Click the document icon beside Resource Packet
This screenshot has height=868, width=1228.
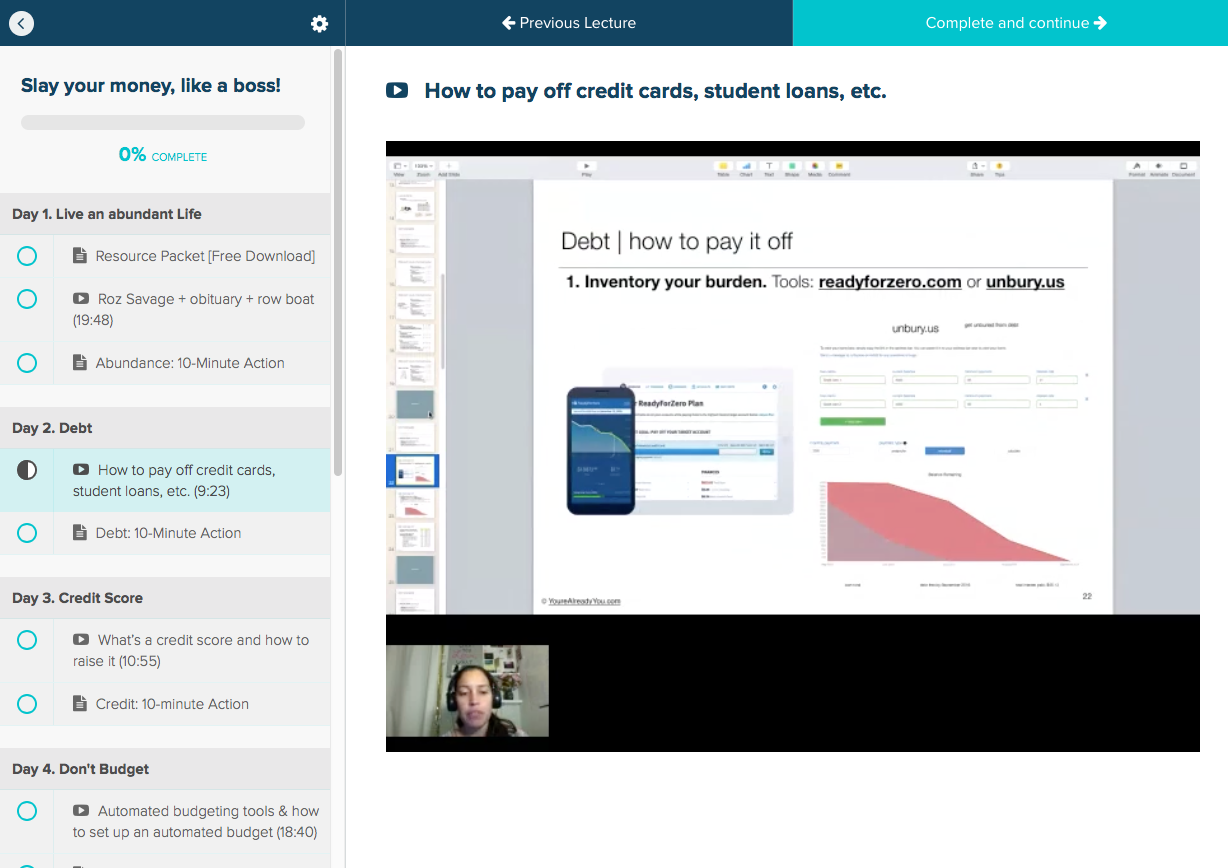pyautogui.click(x=80, y=256)
